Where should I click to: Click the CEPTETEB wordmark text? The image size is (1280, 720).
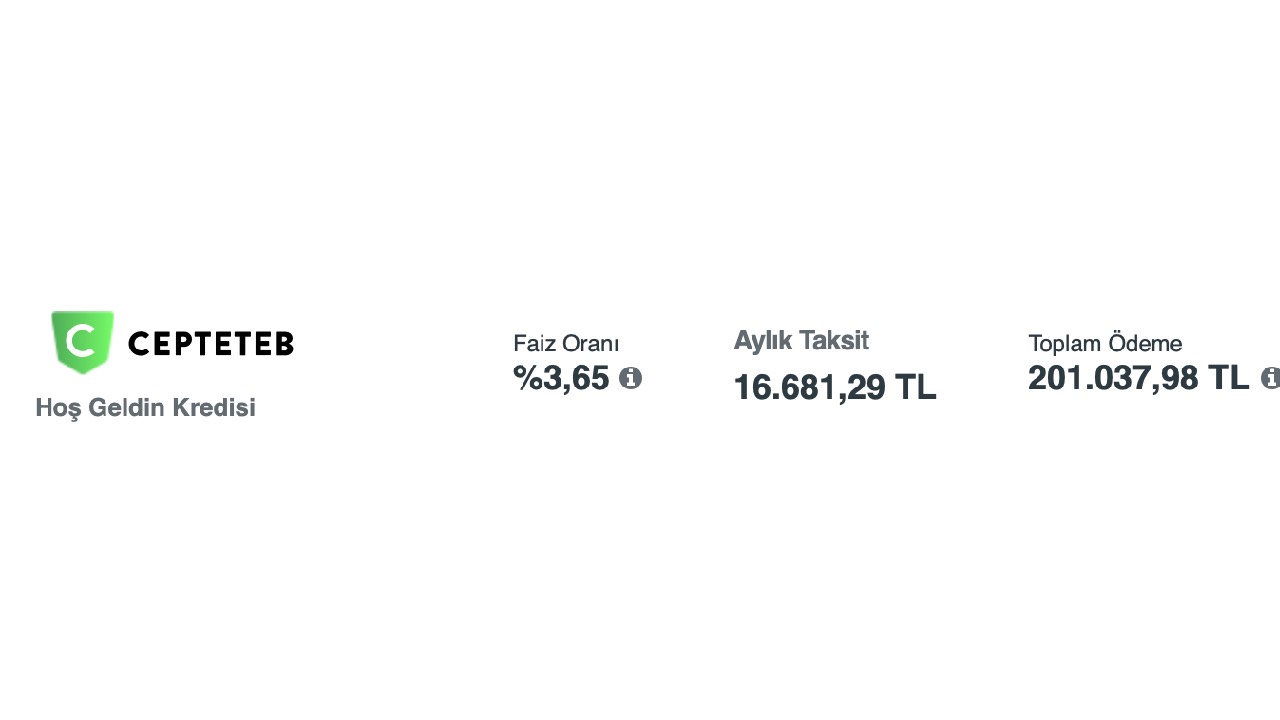[x=211, y=344]
